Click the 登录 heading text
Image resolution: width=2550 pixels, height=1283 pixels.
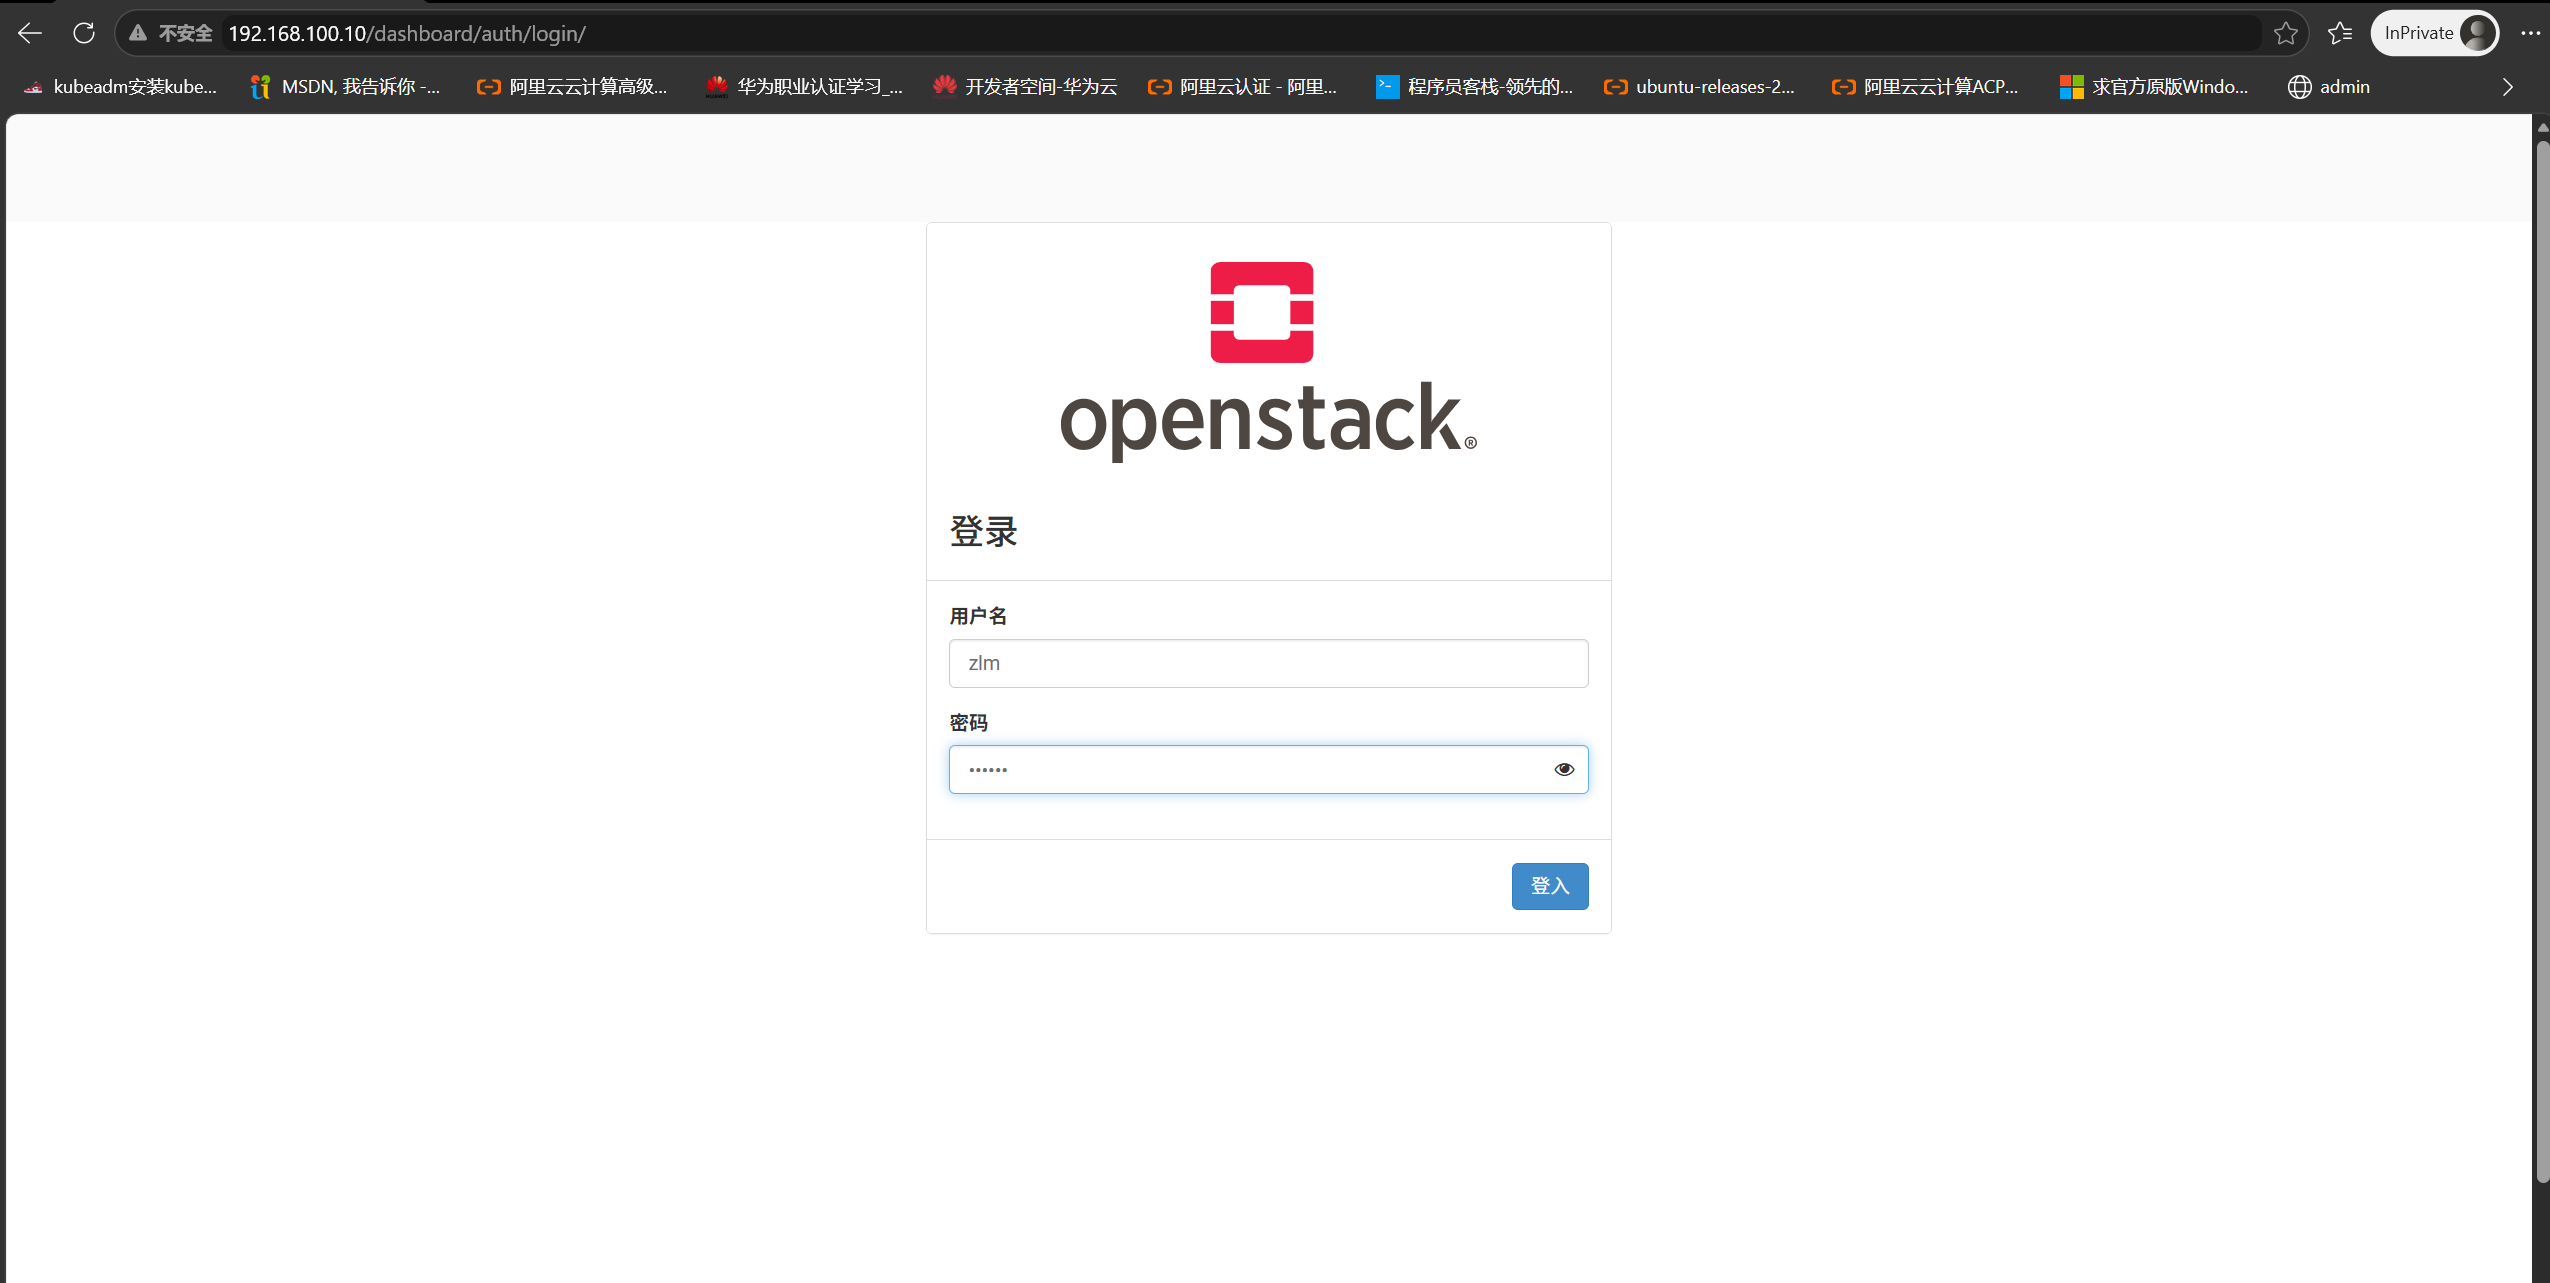(983, 531)
